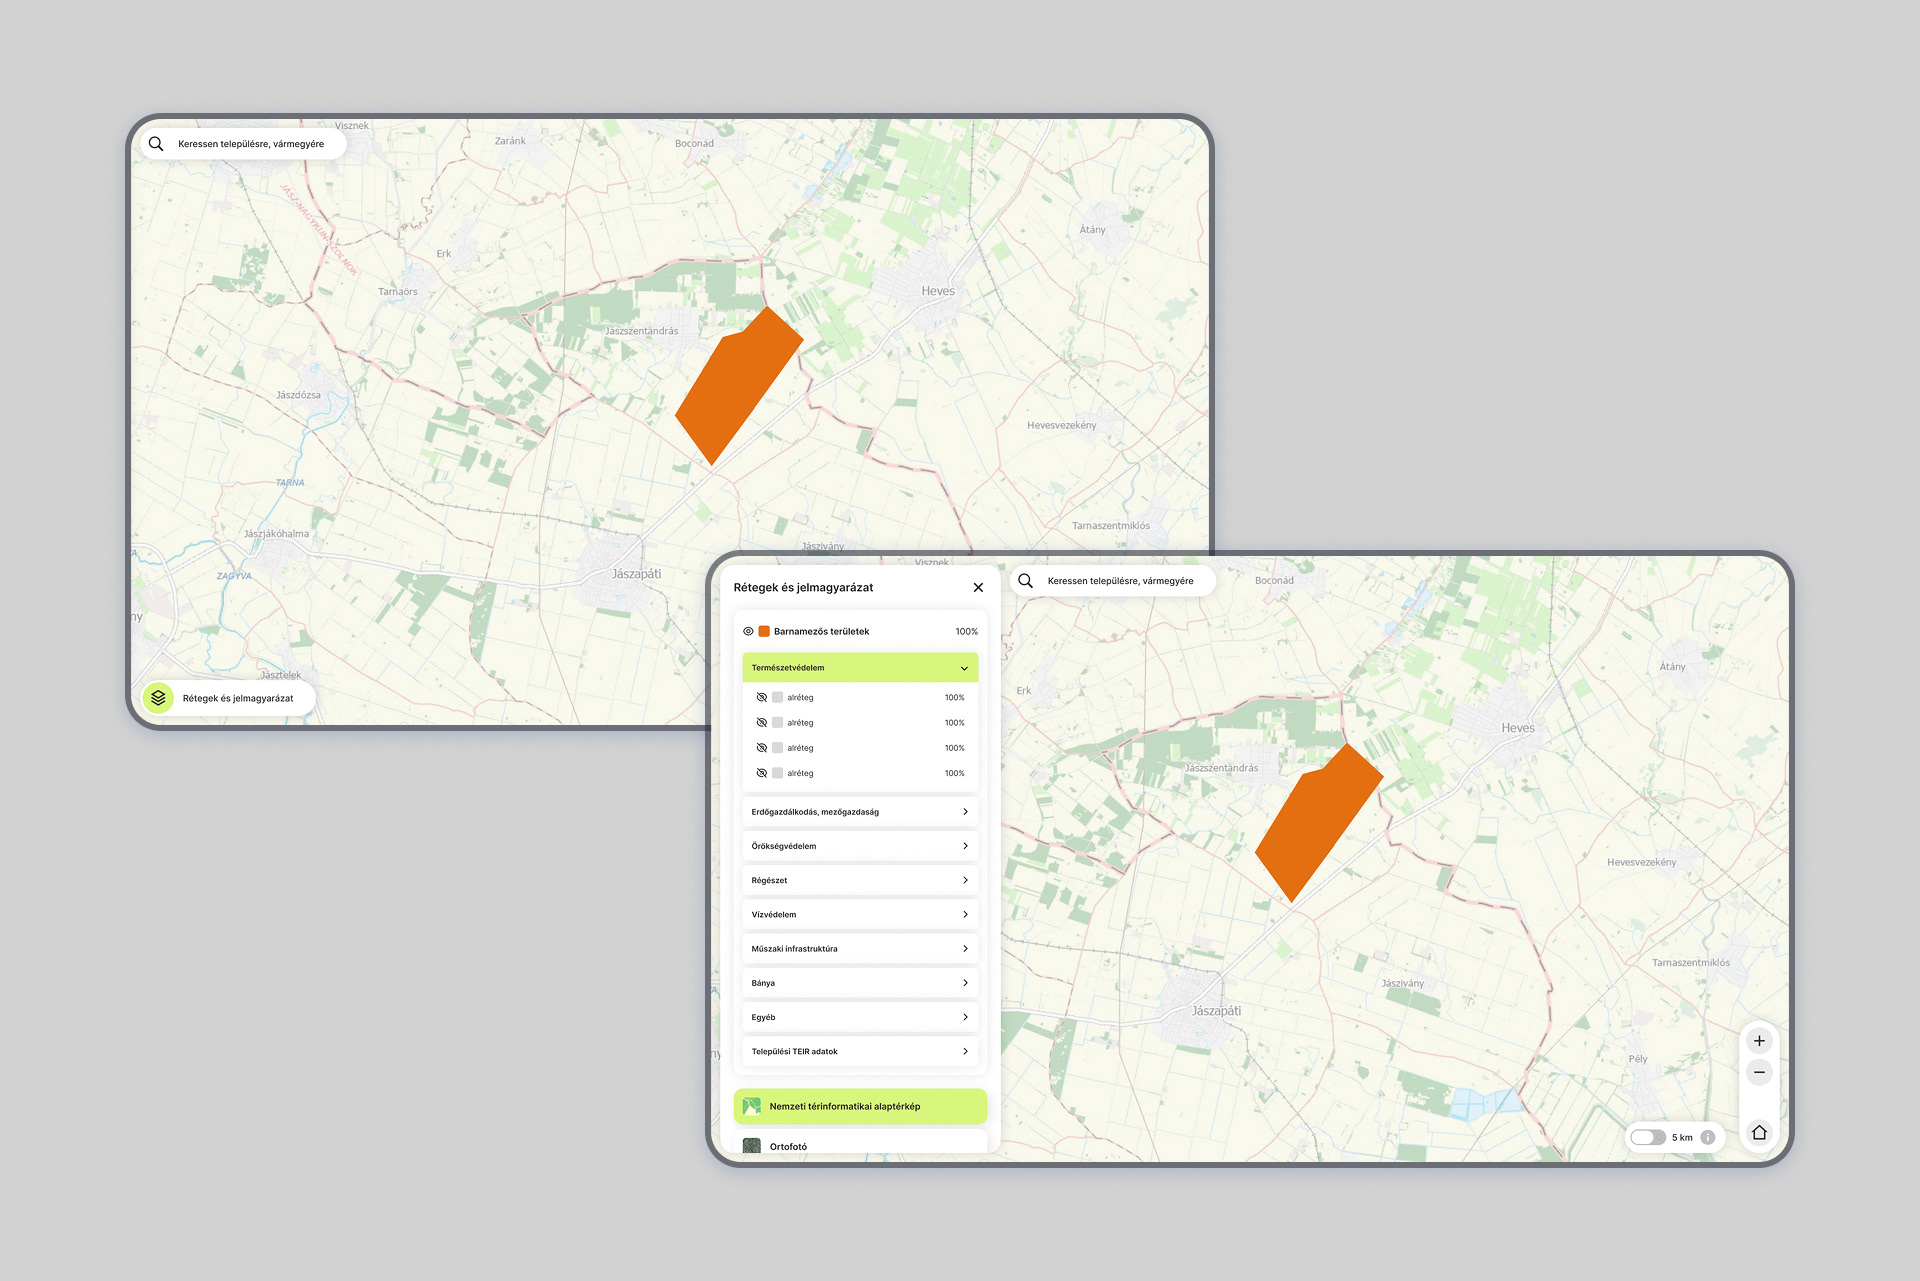This screenshot has width=1920, height=1281.
Task: Close the Rétegek és jelmagyarázat panel
Action: pos(978,588)
